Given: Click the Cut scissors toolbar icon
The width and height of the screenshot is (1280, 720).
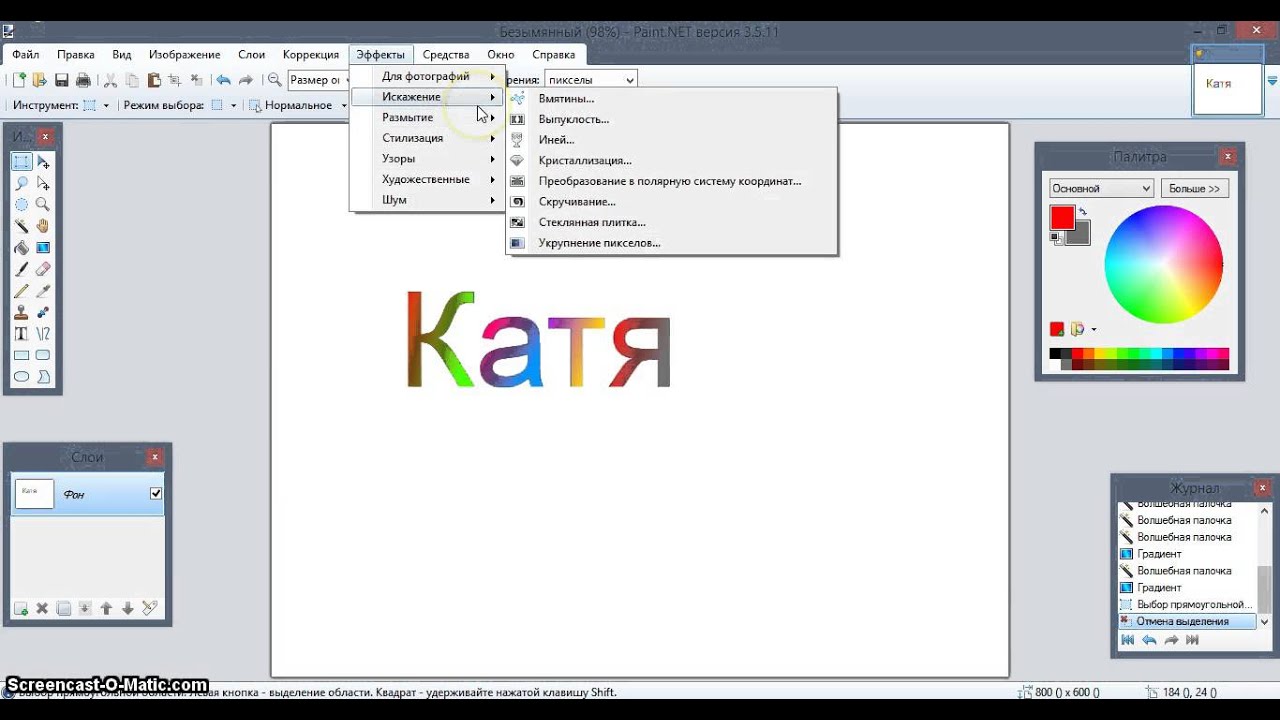Looking at the screenshot, I should (110, 80).
